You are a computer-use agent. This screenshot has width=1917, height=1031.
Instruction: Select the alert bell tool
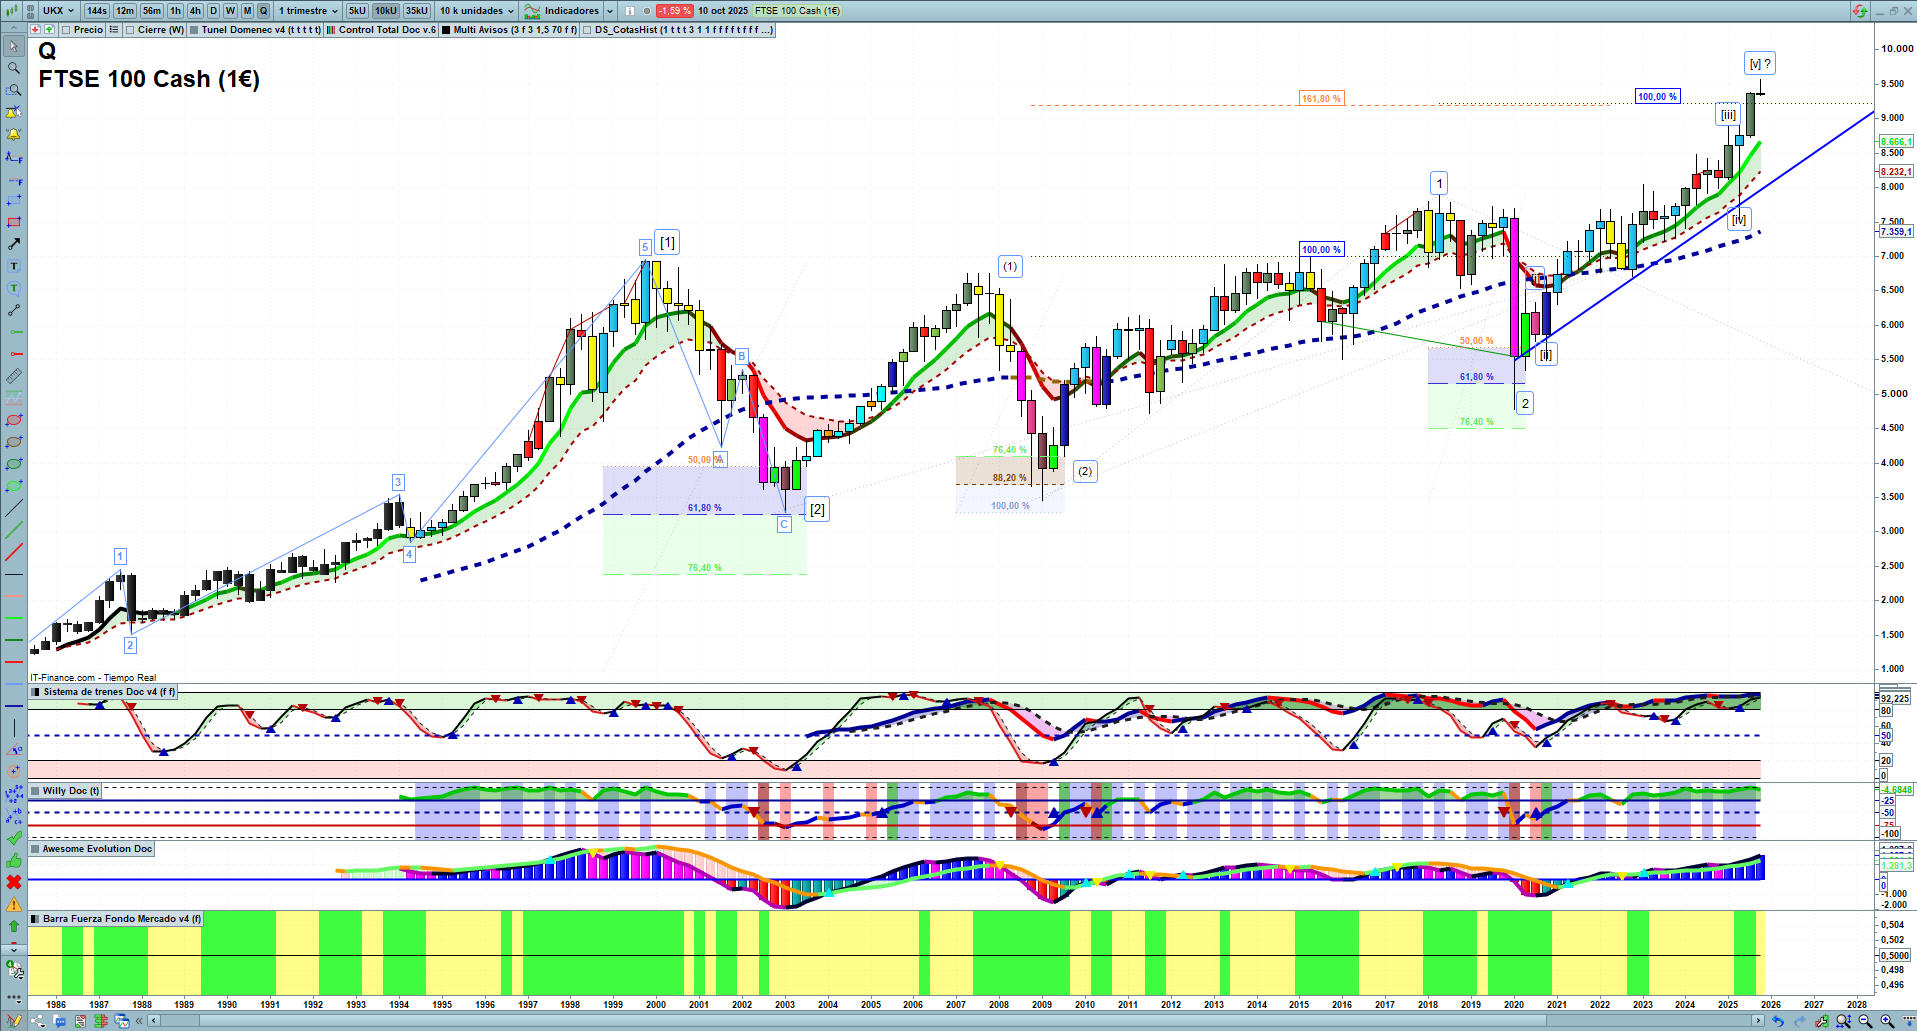14,134
